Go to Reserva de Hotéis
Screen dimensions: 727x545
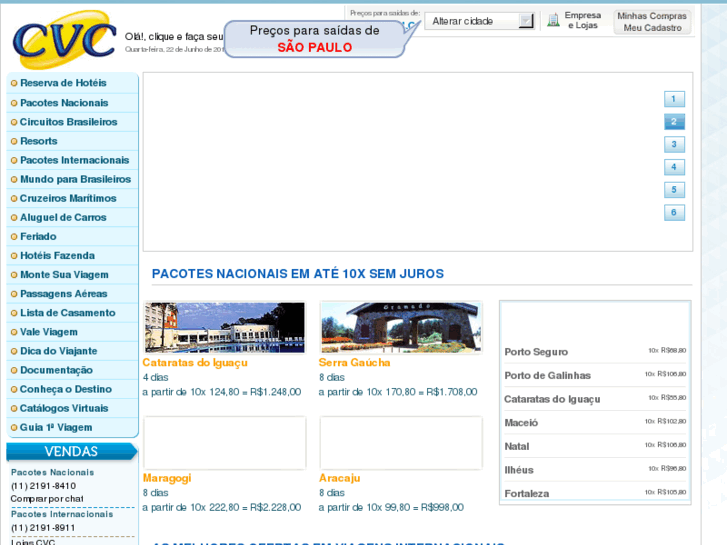click(x=63, y=83)
